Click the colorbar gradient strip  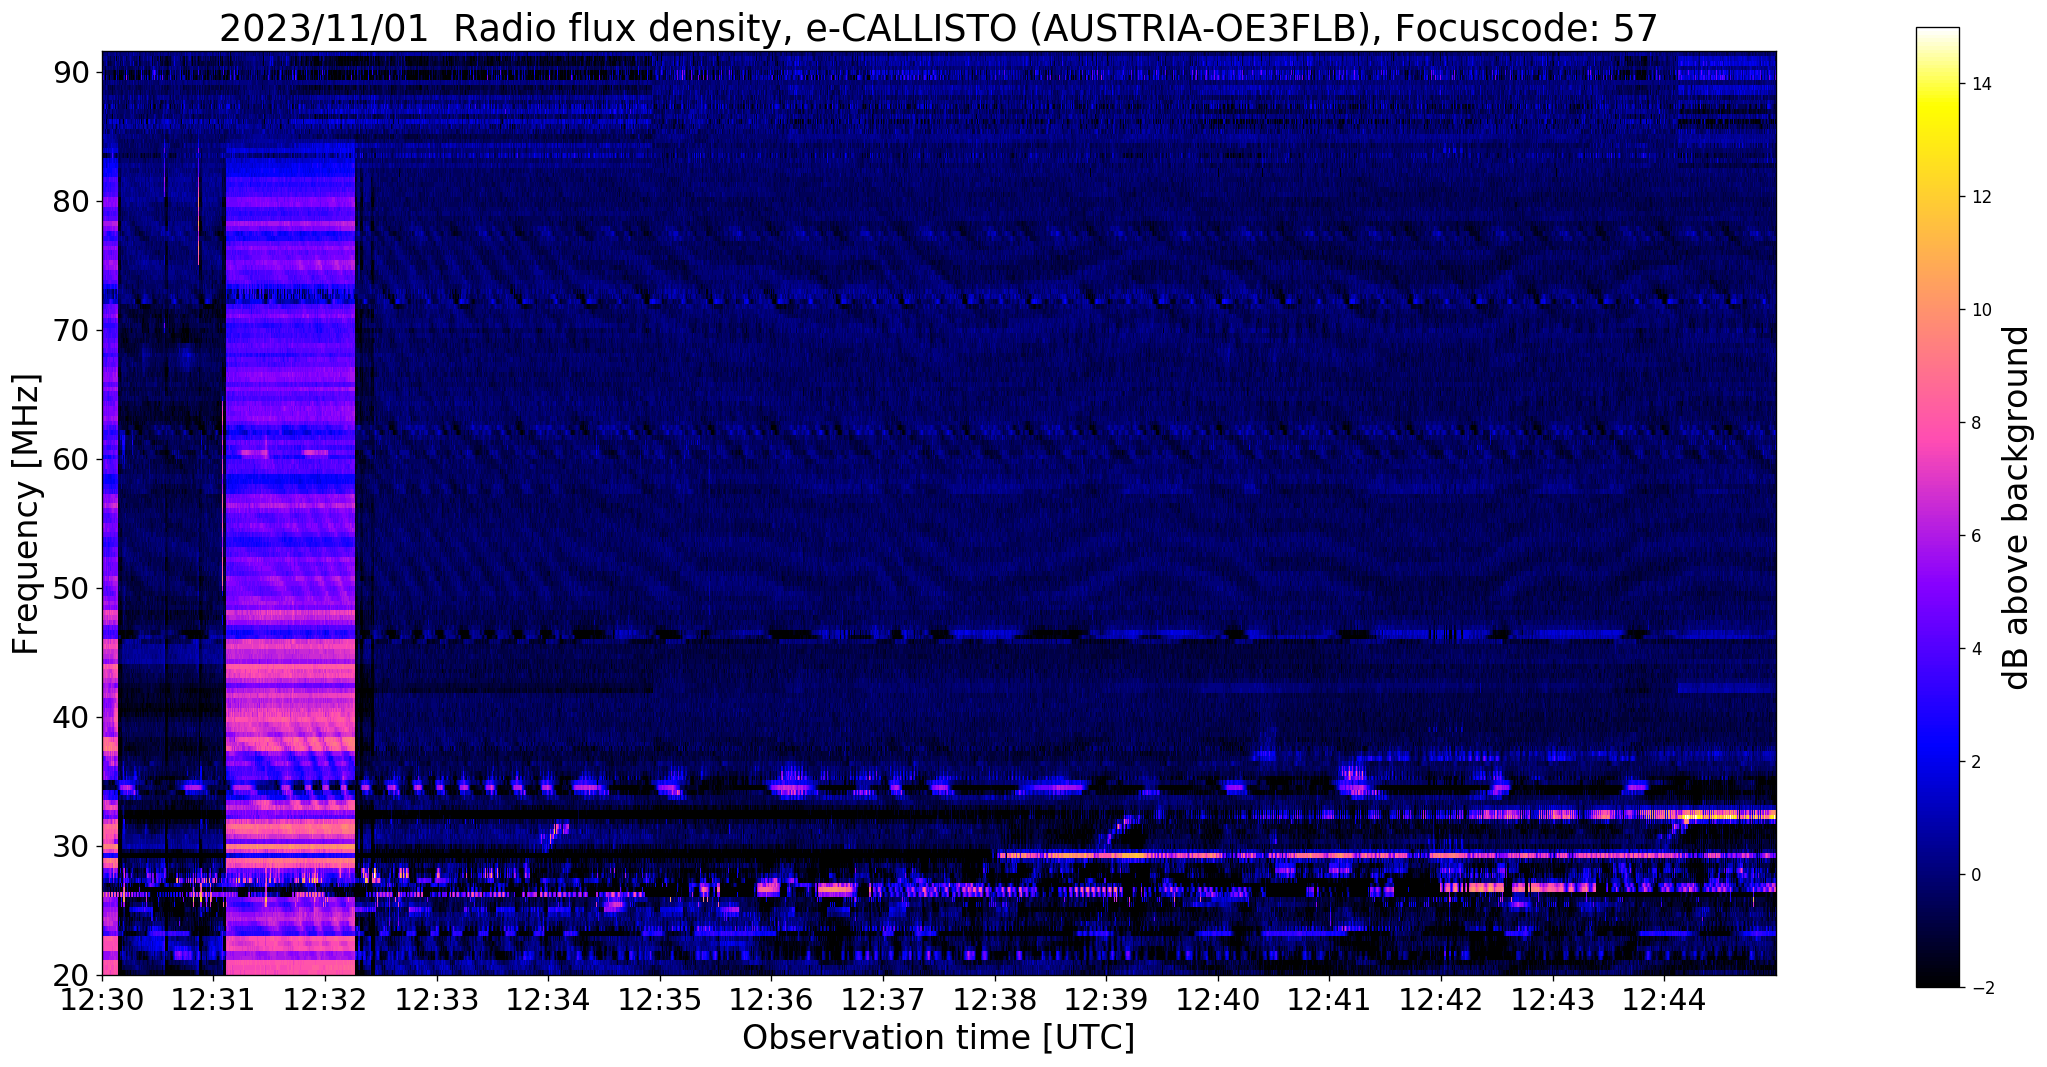coord(1937,507)
